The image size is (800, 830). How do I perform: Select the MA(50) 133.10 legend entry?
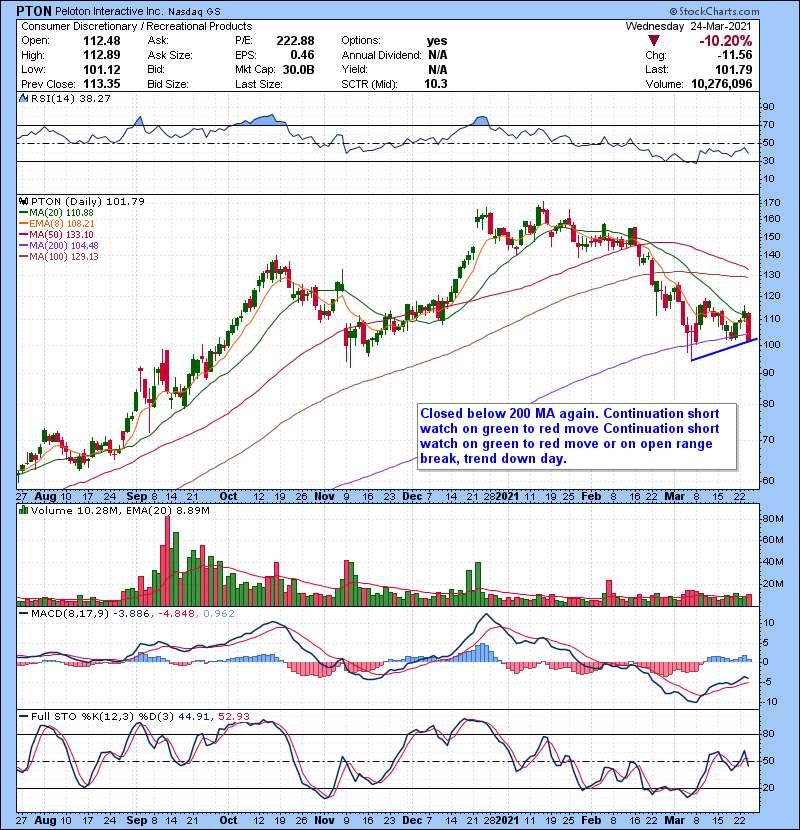(56, 234)
